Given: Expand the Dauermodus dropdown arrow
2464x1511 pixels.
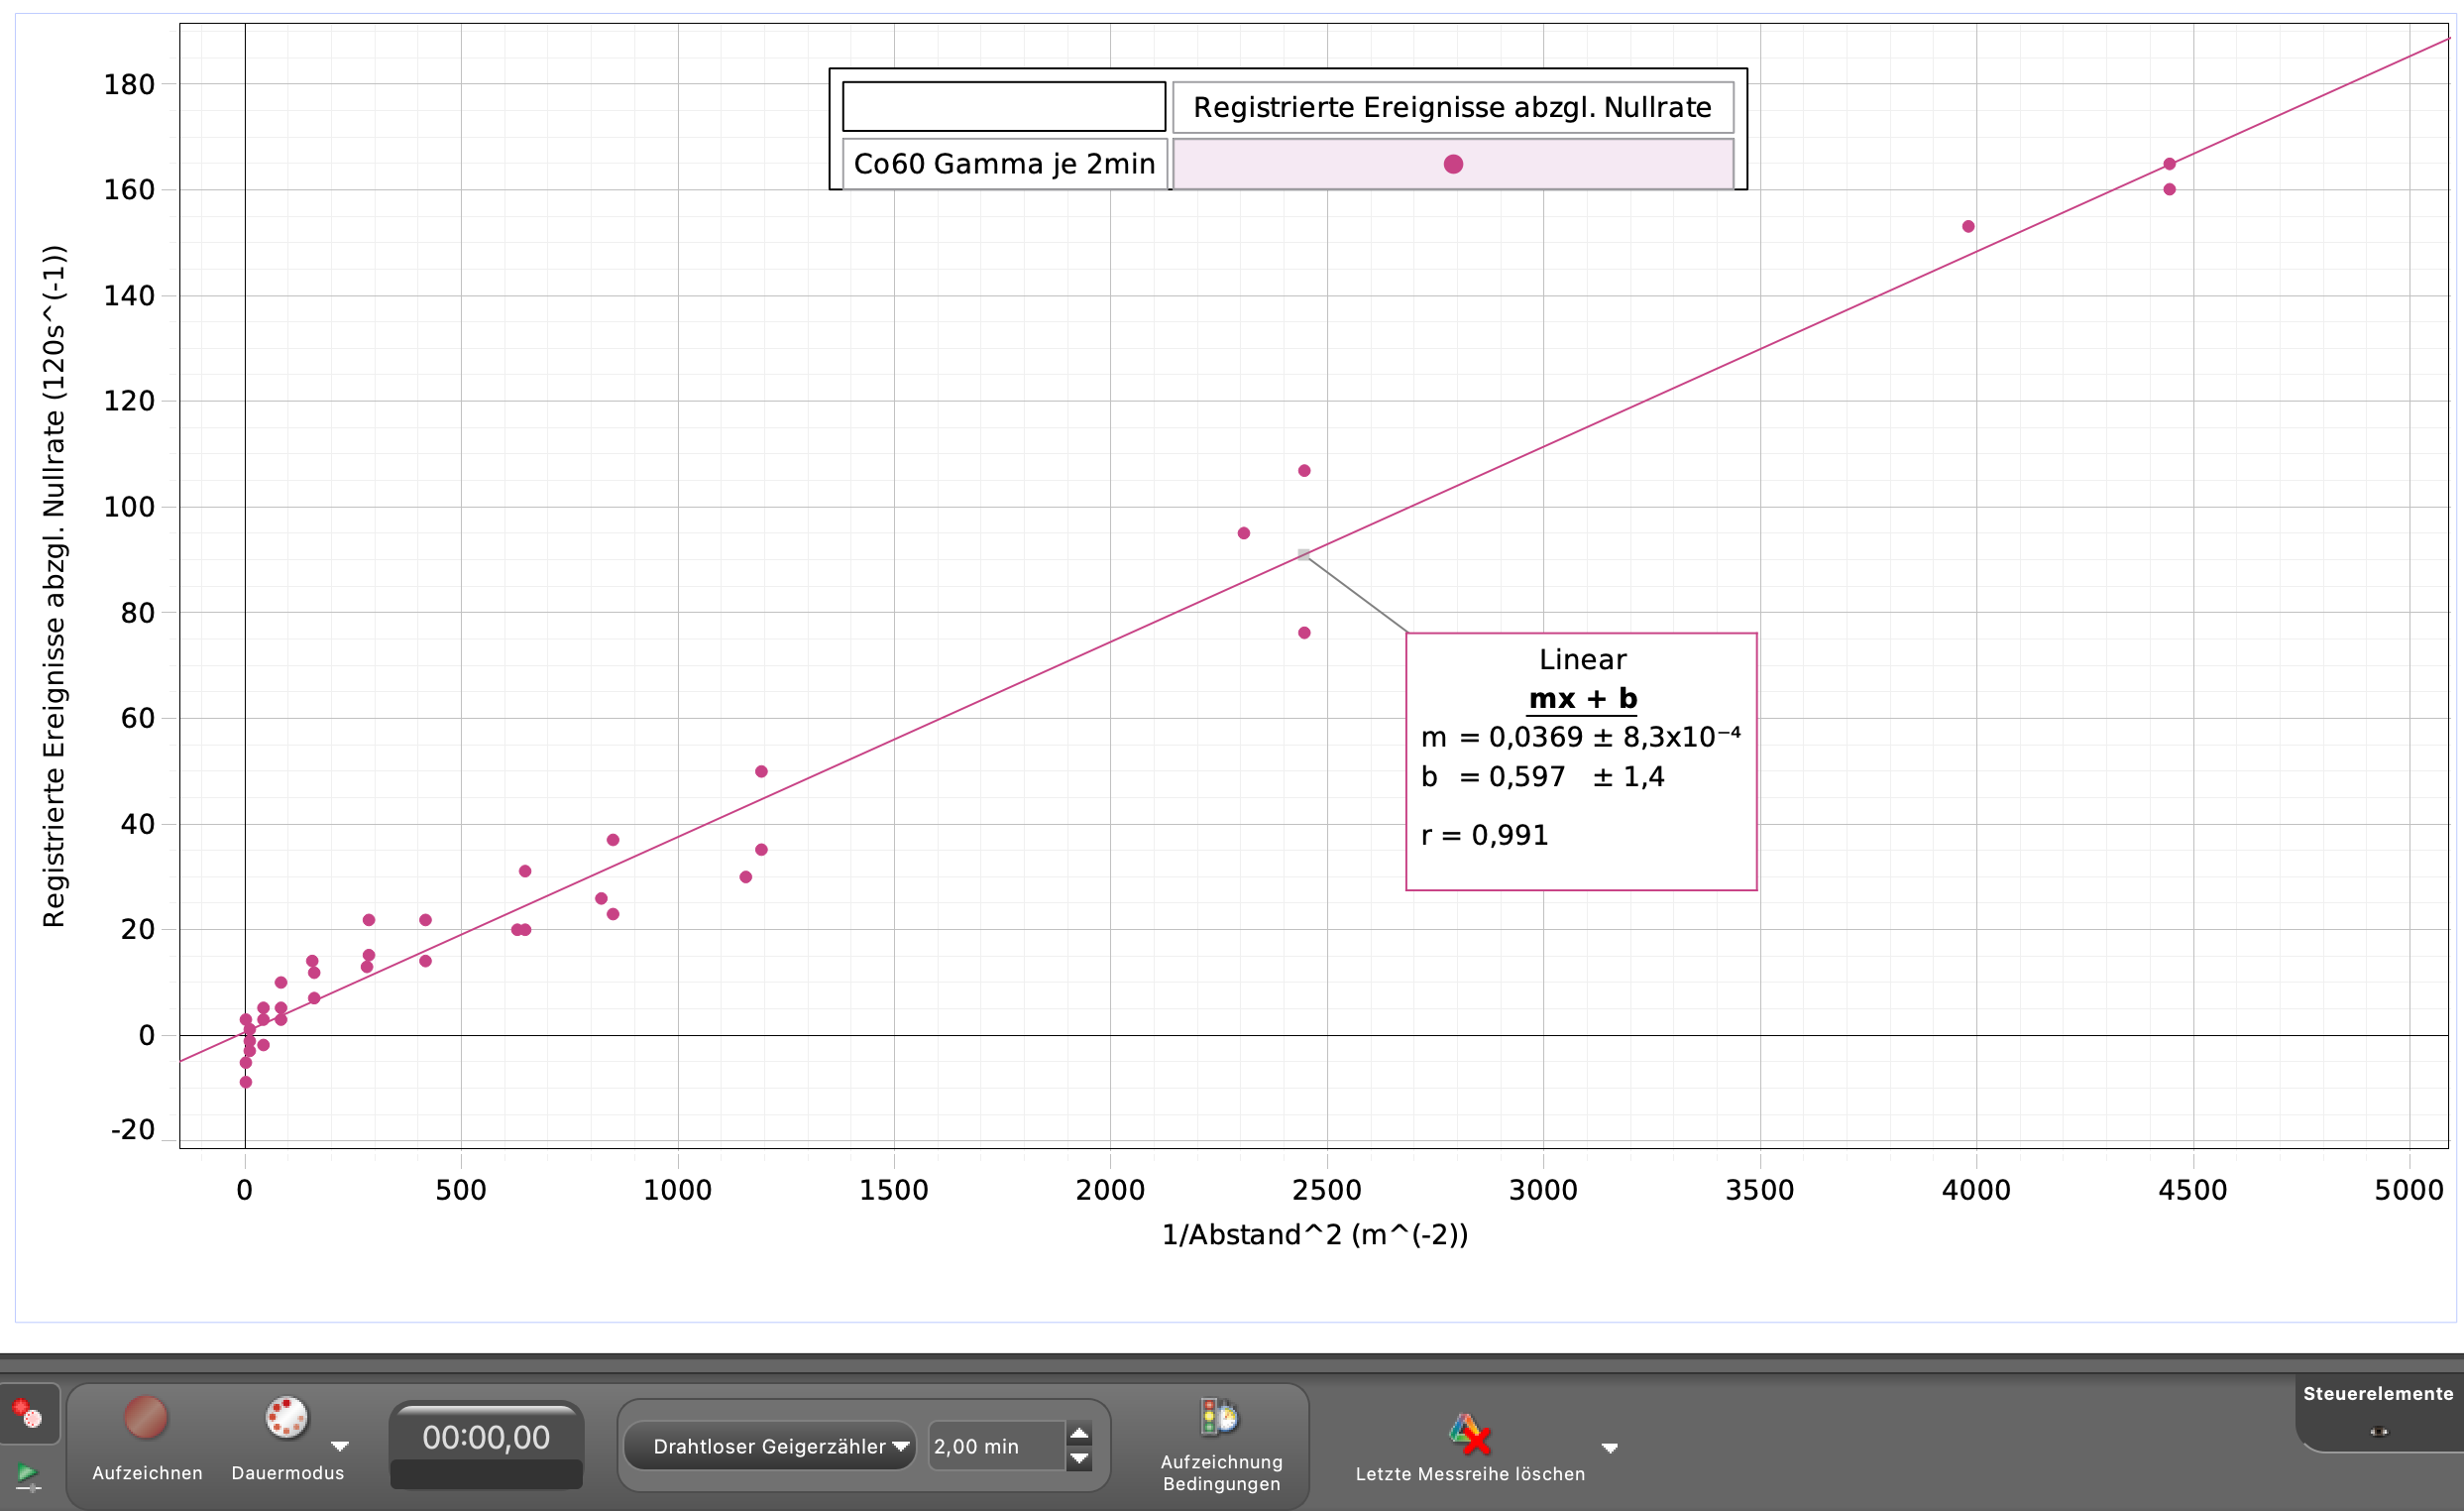Looking at the screenshot, I should [x=340, y=1446].
